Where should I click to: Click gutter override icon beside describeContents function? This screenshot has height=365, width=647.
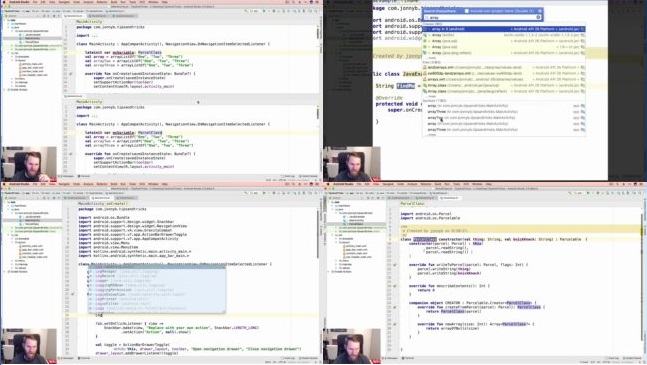pyautogui.click(x=395, y=286)
